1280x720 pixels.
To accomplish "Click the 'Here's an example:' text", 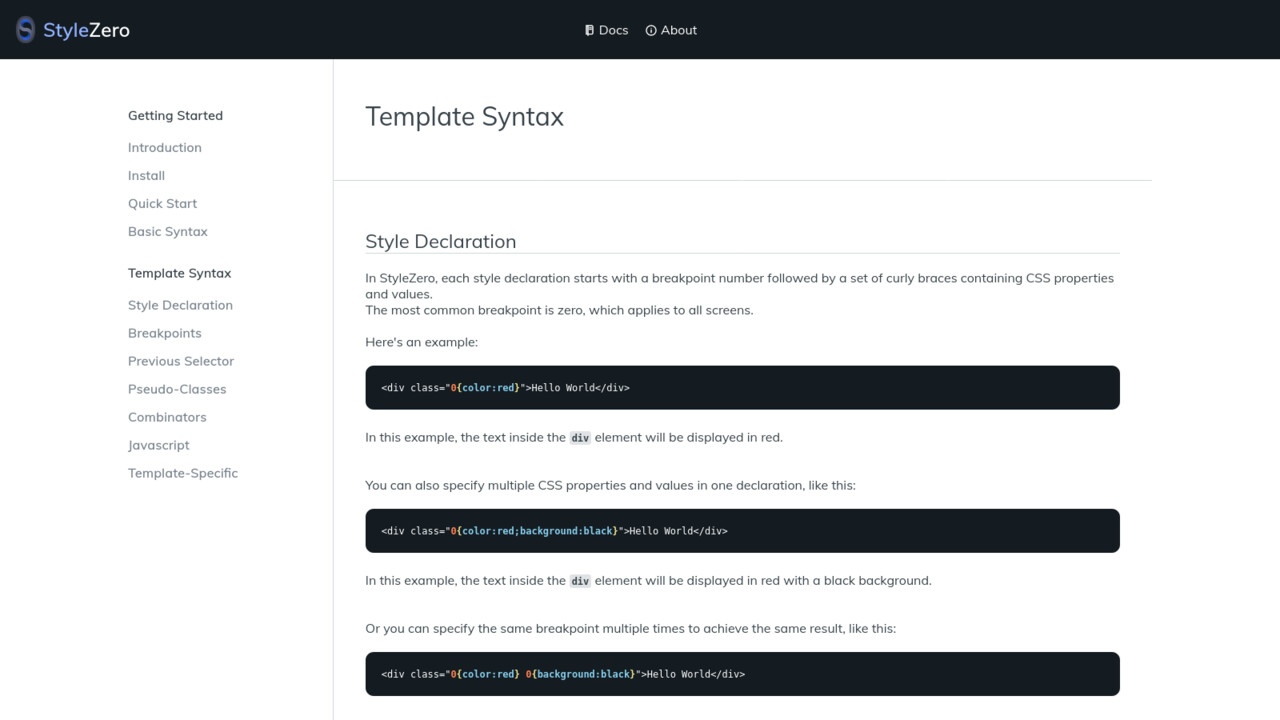I will point(422,342).
